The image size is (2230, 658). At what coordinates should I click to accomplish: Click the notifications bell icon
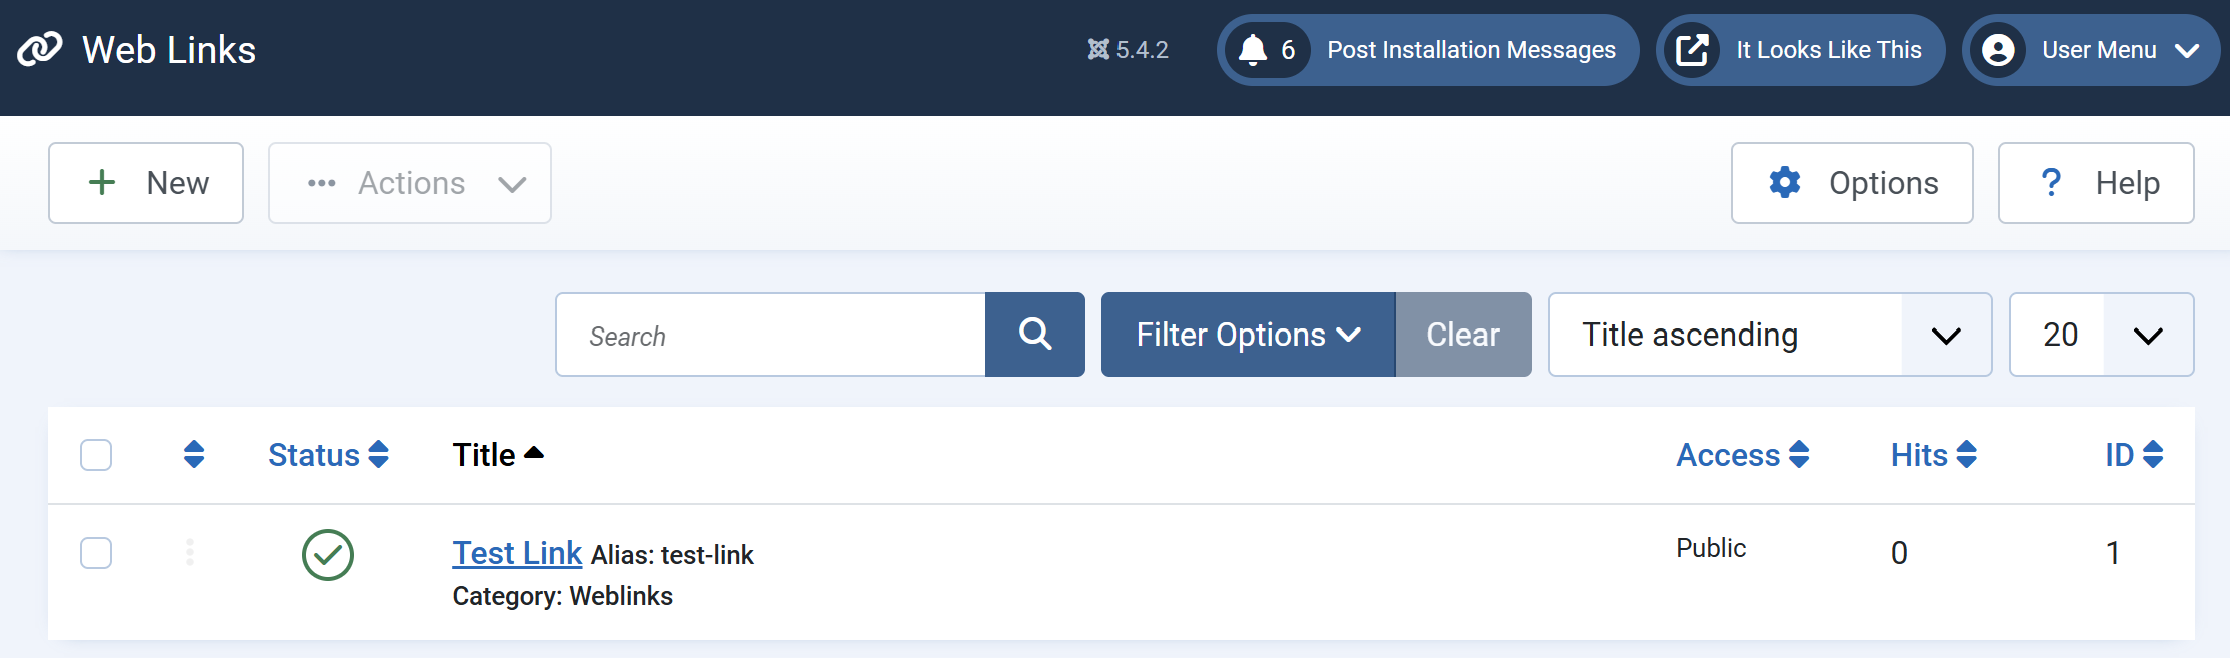[1253, 50]
